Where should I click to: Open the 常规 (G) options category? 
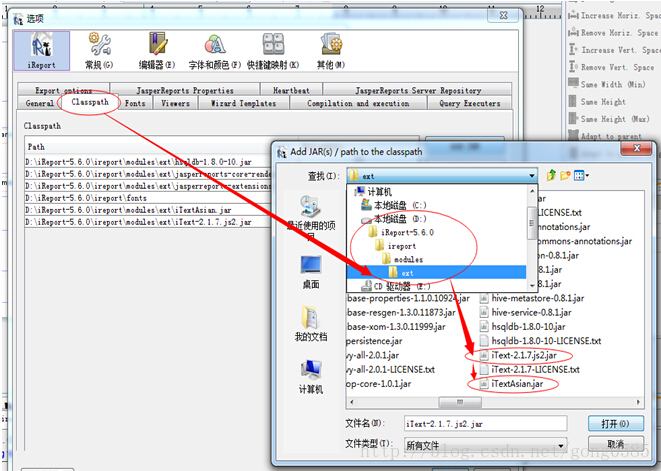(x=99, y=51)
